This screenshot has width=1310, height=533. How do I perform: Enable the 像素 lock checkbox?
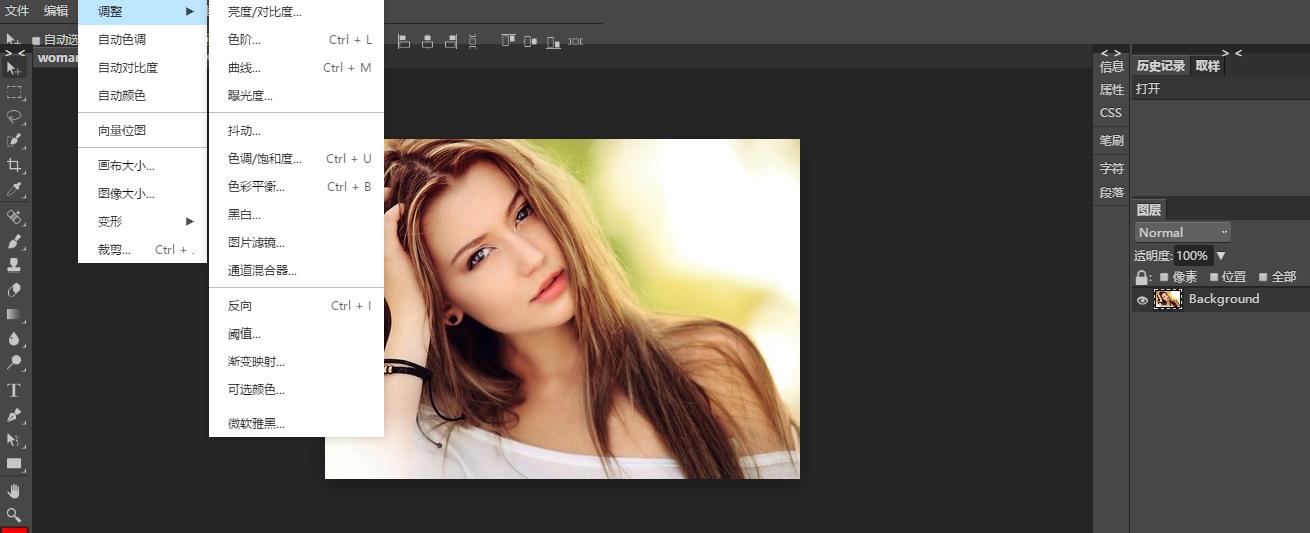1164,277
